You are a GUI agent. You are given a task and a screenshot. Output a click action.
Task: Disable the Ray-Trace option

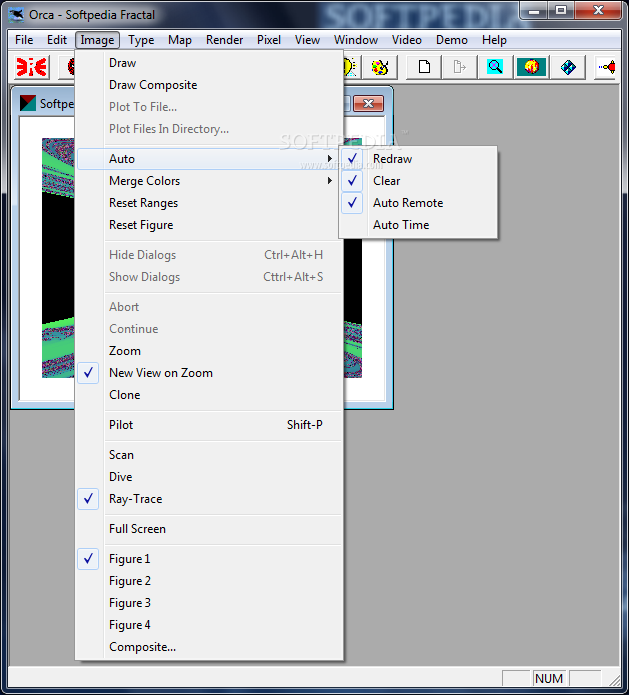click(x=209, y=499)
